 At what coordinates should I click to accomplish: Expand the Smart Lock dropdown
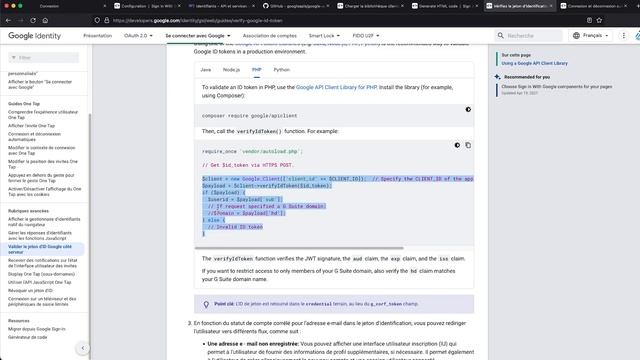(x=324, y=36)
